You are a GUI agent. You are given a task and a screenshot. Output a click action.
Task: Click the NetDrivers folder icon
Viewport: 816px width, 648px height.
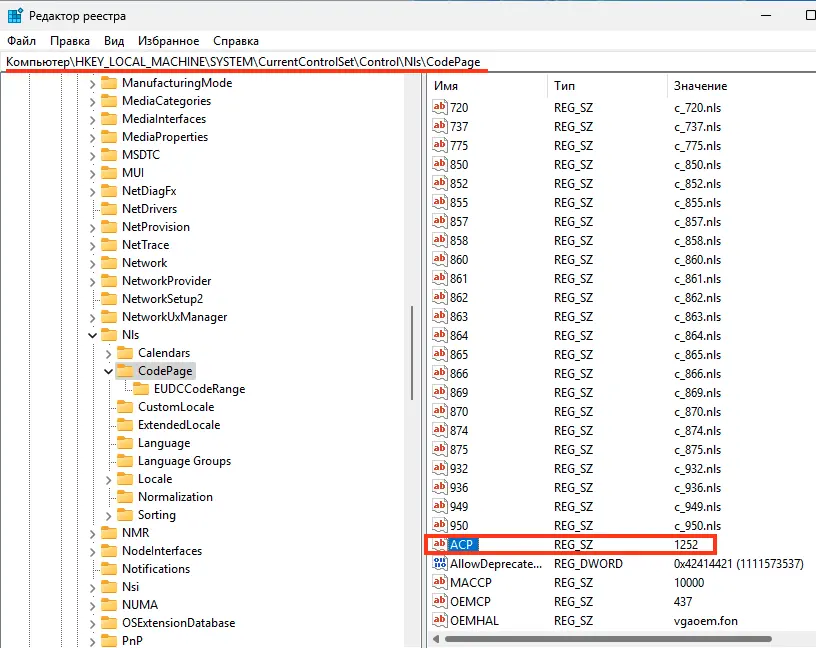click(x=109, y=208)
